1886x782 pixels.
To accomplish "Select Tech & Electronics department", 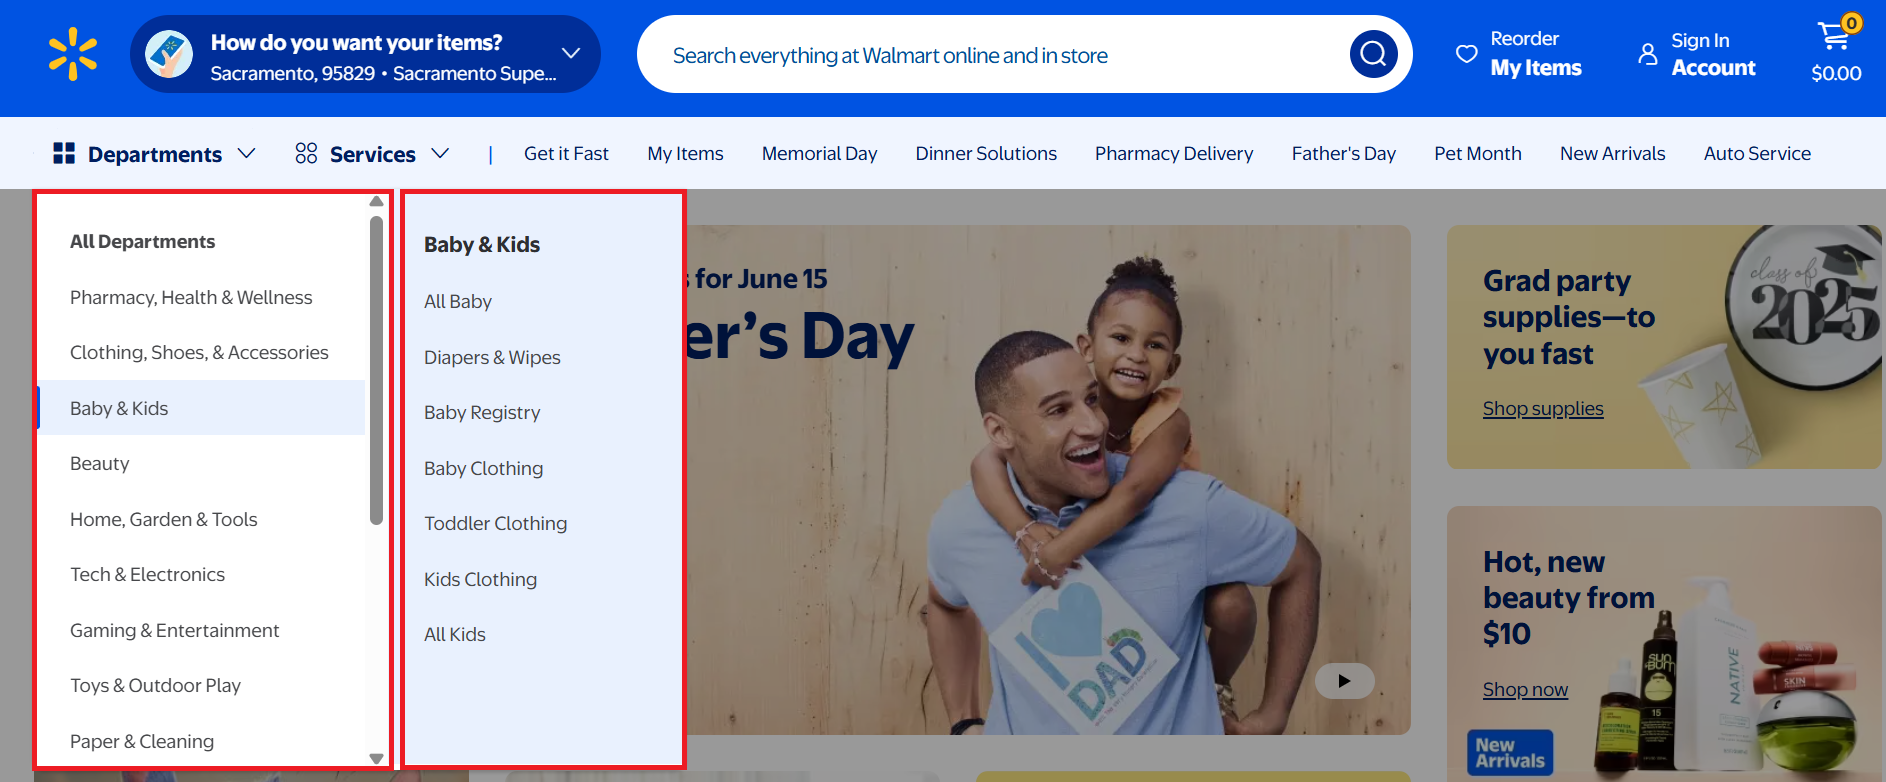I will [x=147, y=575].
